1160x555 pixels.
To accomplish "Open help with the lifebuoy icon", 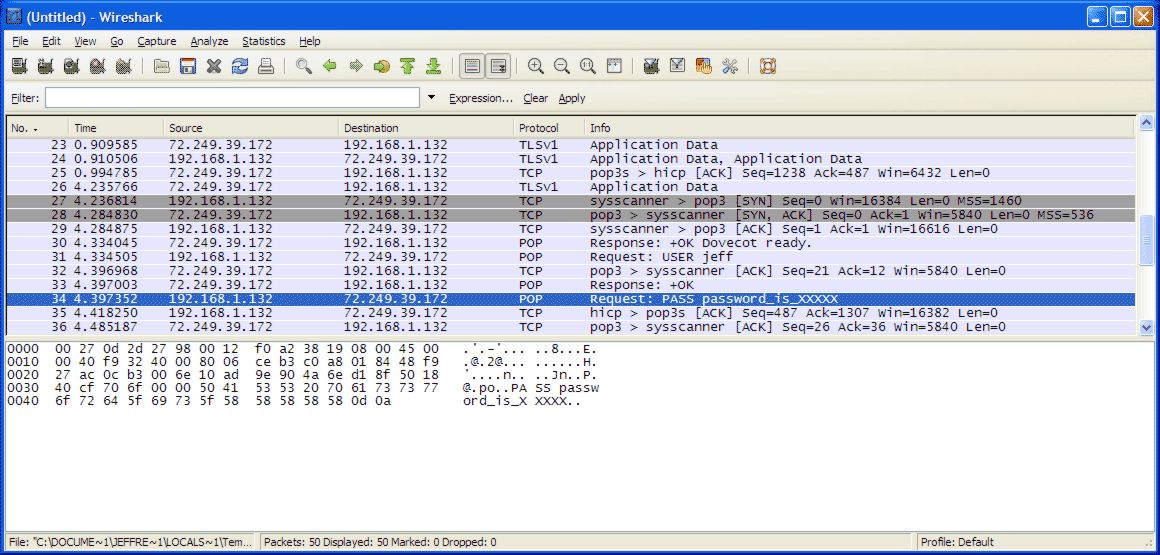I will tap(767, 67).
